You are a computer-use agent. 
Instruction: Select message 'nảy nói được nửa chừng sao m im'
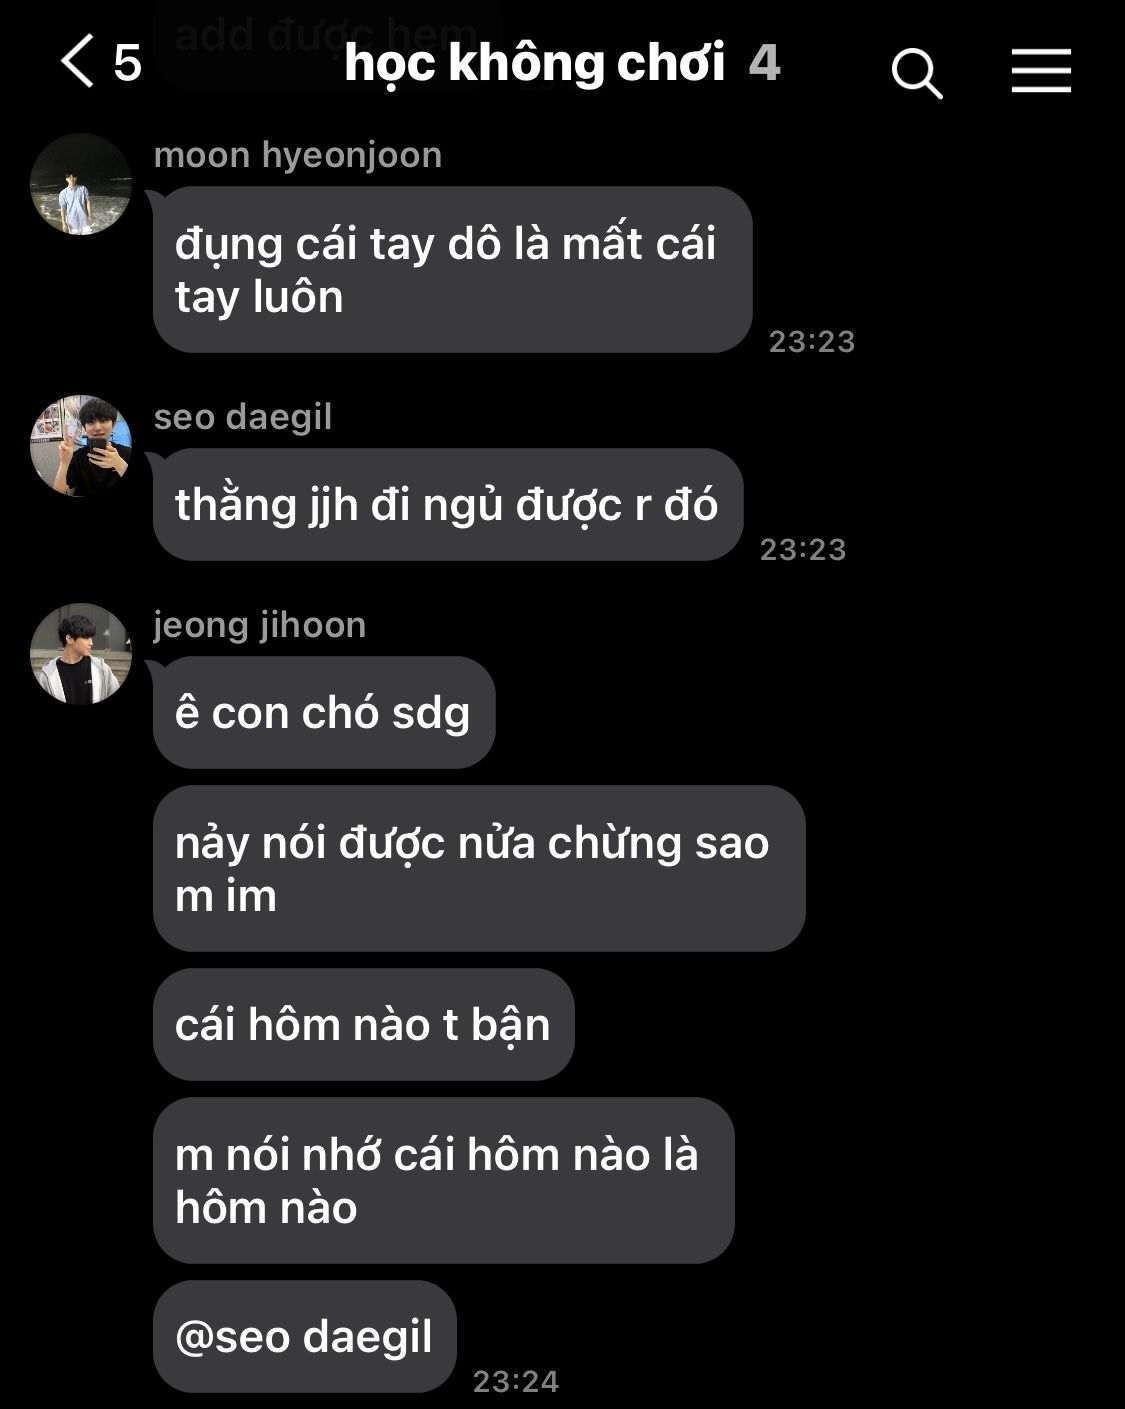[479, 869]
